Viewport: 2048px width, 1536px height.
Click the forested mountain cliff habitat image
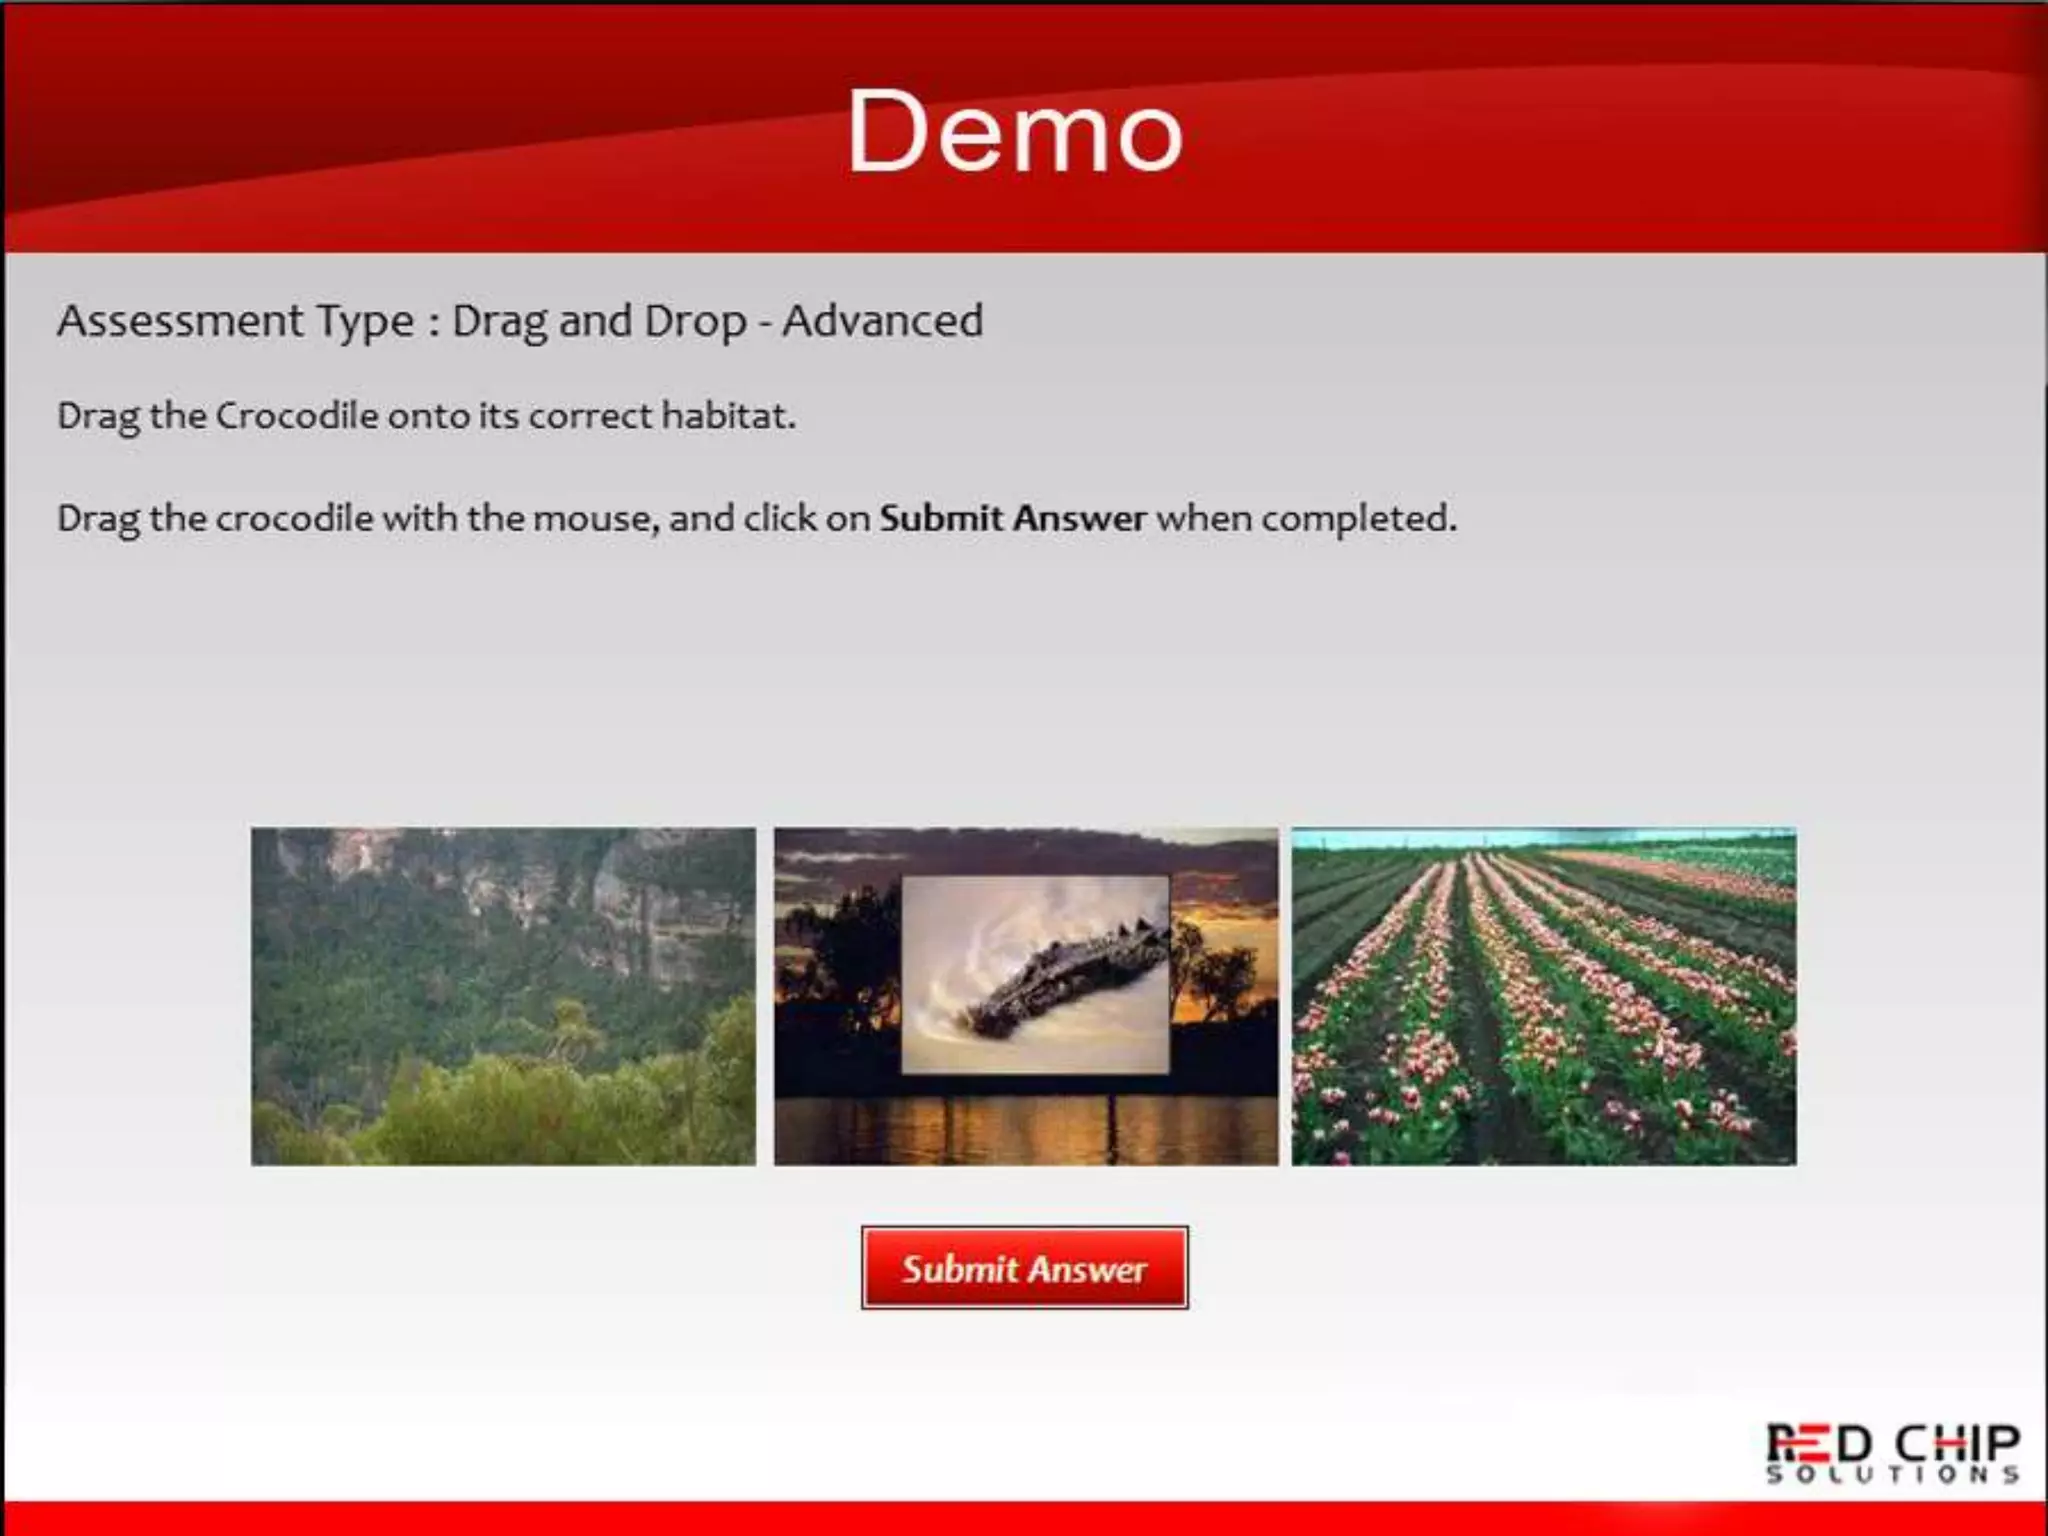point(503,996)
